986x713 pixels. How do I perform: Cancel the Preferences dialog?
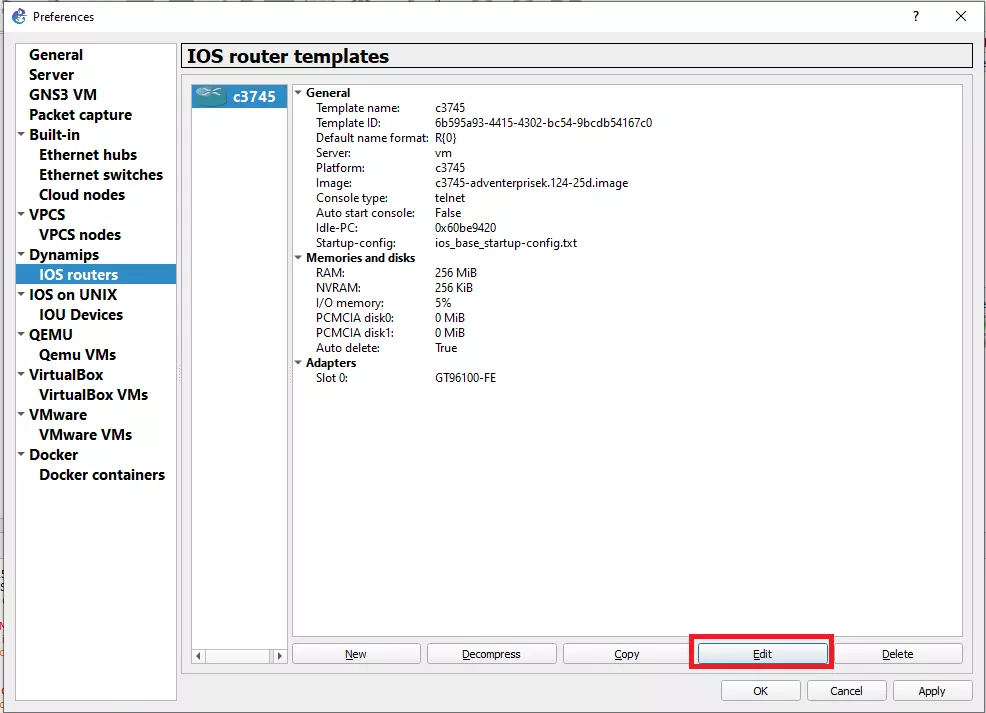coord(846,691)
